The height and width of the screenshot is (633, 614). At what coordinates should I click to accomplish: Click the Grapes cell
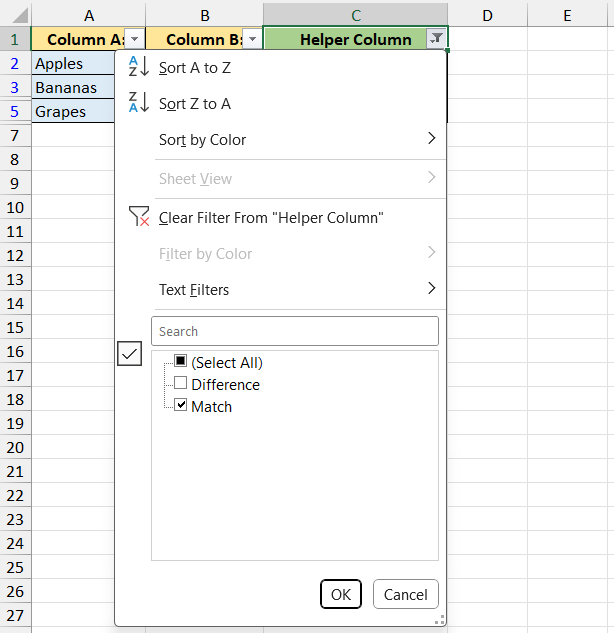pos(73,111)
